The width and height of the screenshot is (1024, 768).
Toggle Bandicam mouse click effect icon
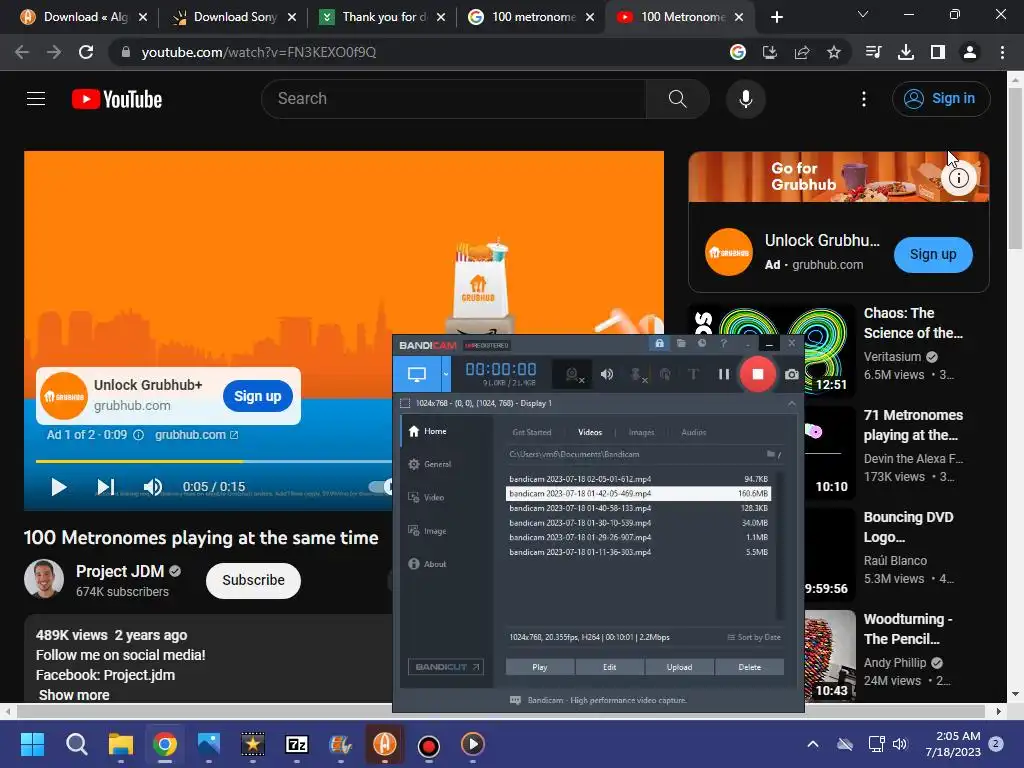[665, 374]
